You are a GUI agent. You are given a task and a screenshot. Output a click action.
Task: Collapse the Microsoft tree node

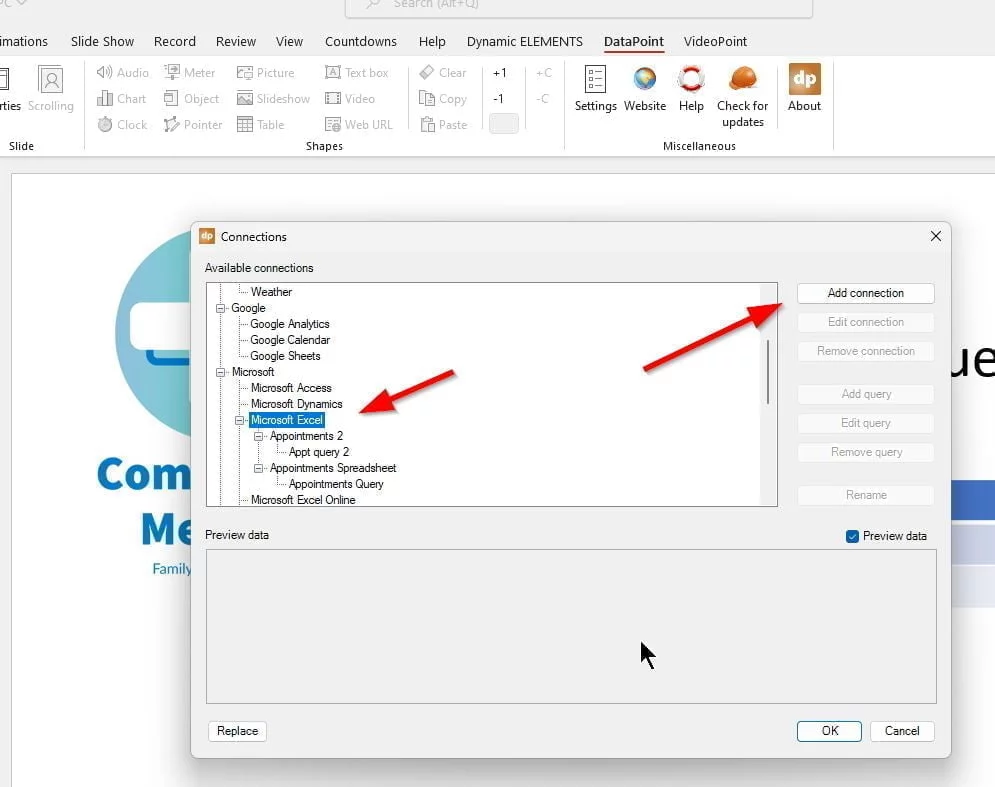click(x=222, y=371)
